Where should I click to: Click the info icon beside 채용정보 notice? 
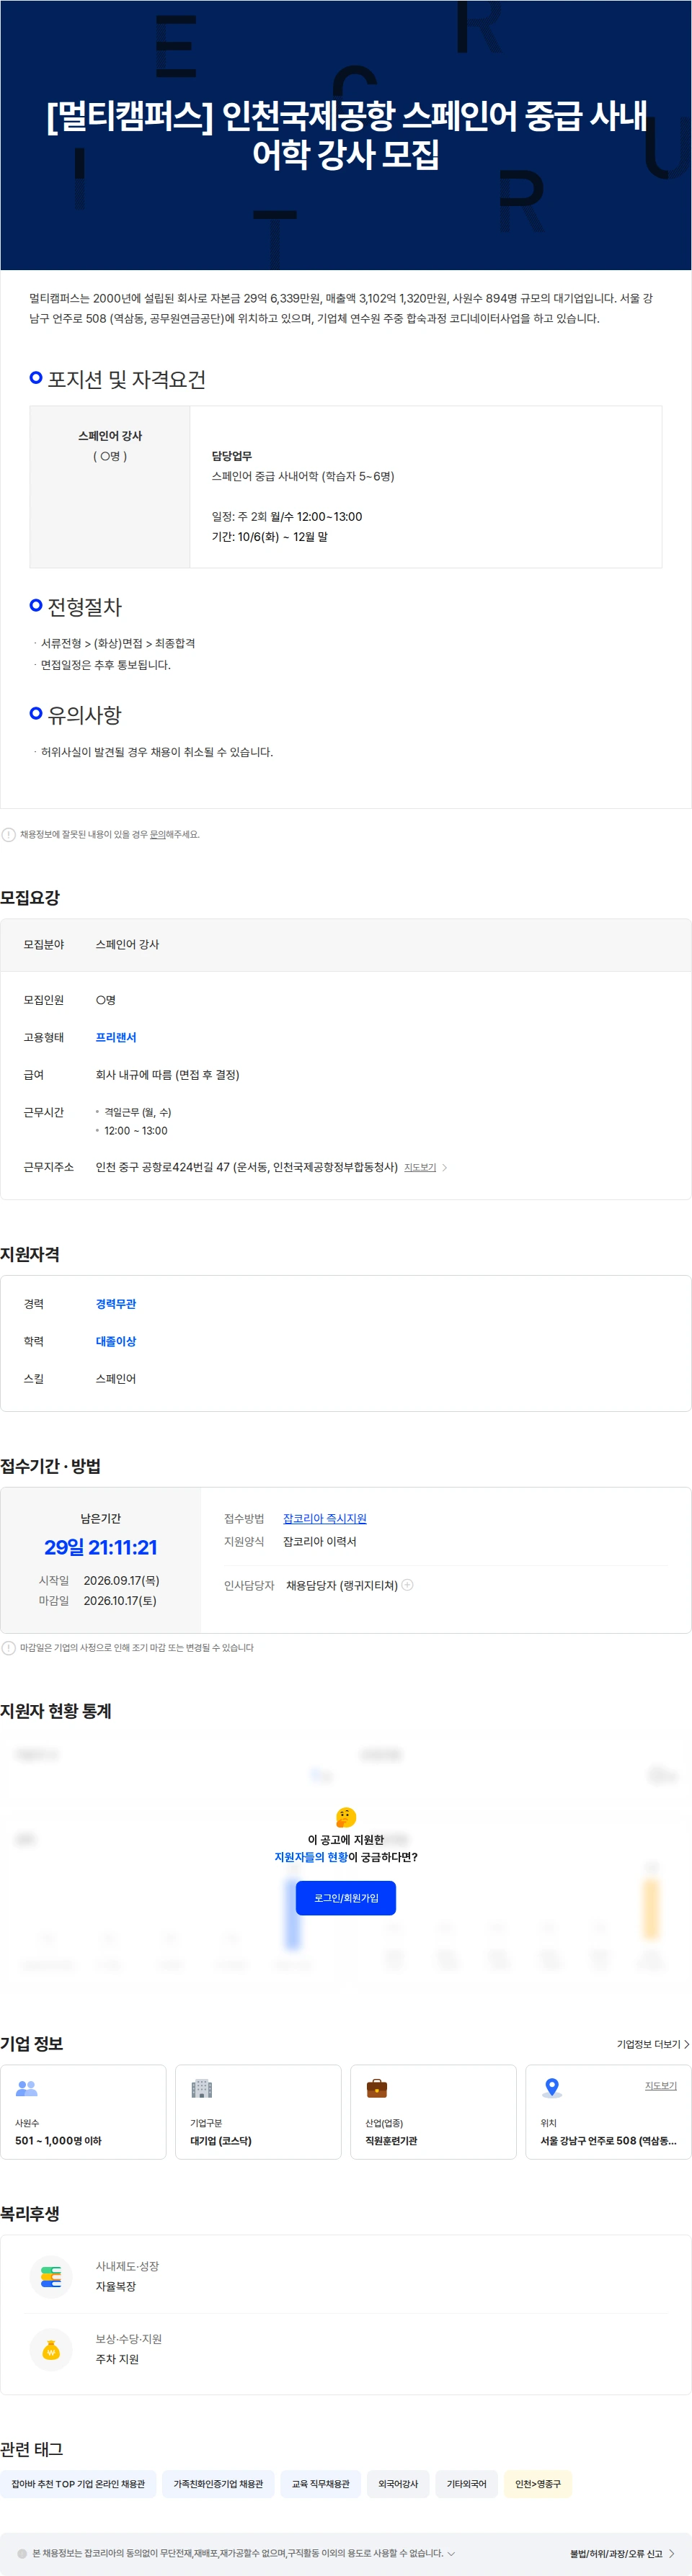pos(9,834)
